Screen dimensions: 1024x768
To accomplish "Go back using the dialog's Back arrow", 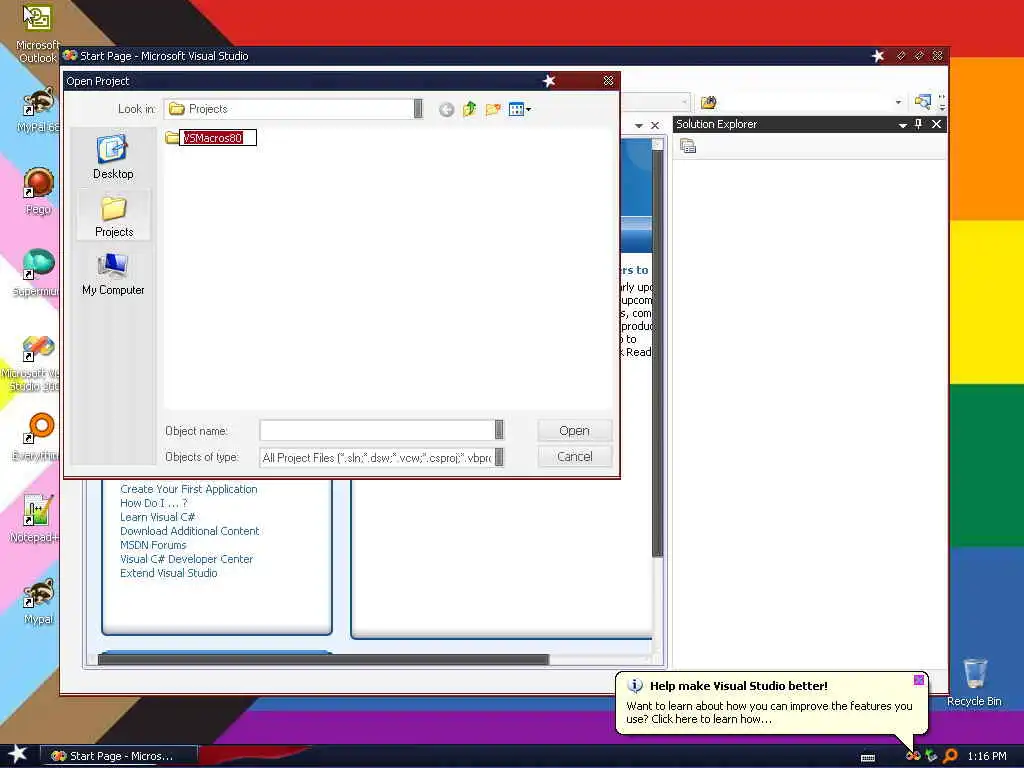I will (446, 110).
